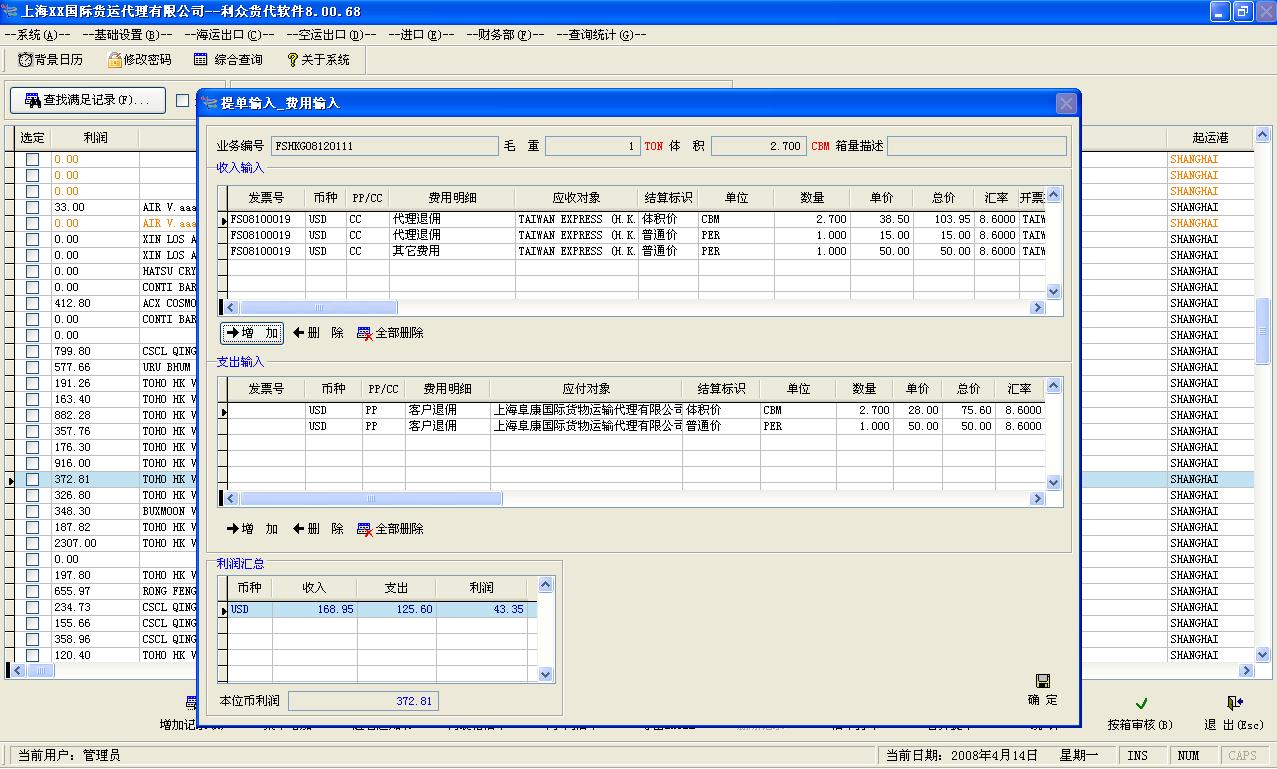Open the 财务部 menu
Screen dimensions: 1277x769
(x=506, y=34)
